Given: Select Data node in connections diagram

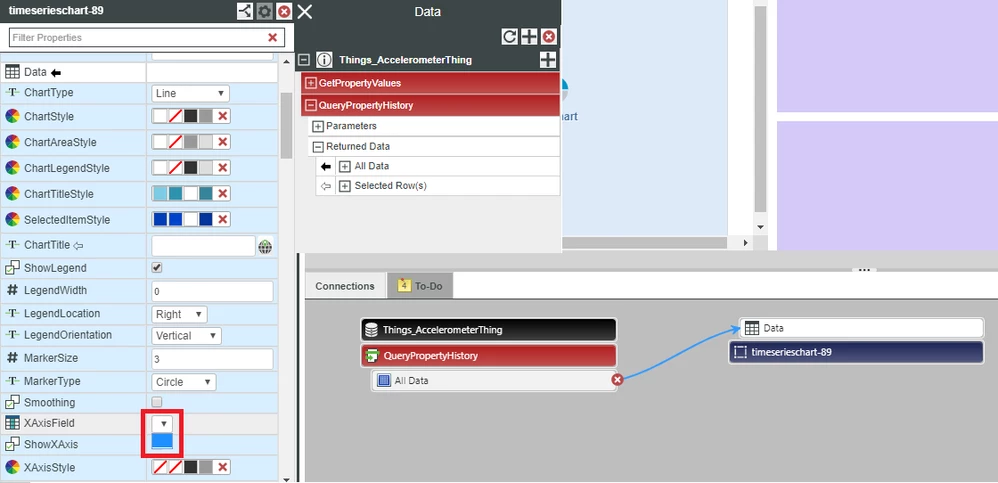Looking at the screenshot, I should (862, 328).
